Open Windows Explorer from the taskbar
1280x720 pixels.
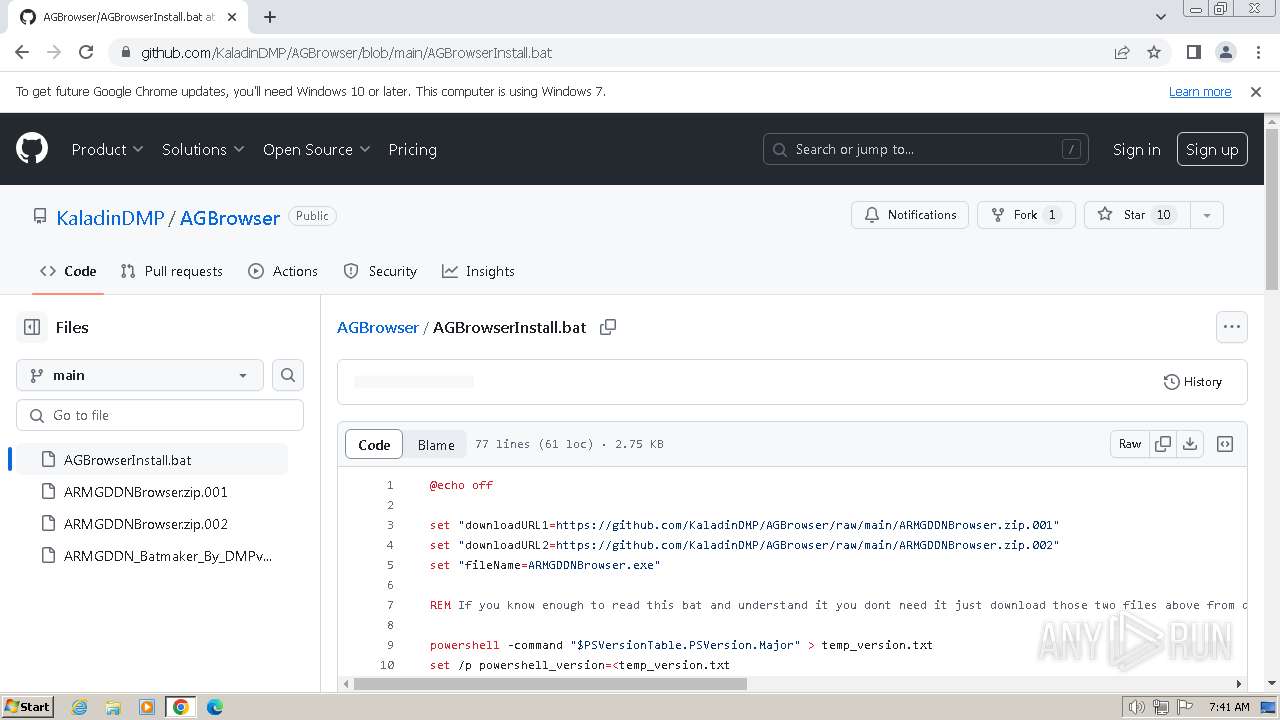point(113,707)
